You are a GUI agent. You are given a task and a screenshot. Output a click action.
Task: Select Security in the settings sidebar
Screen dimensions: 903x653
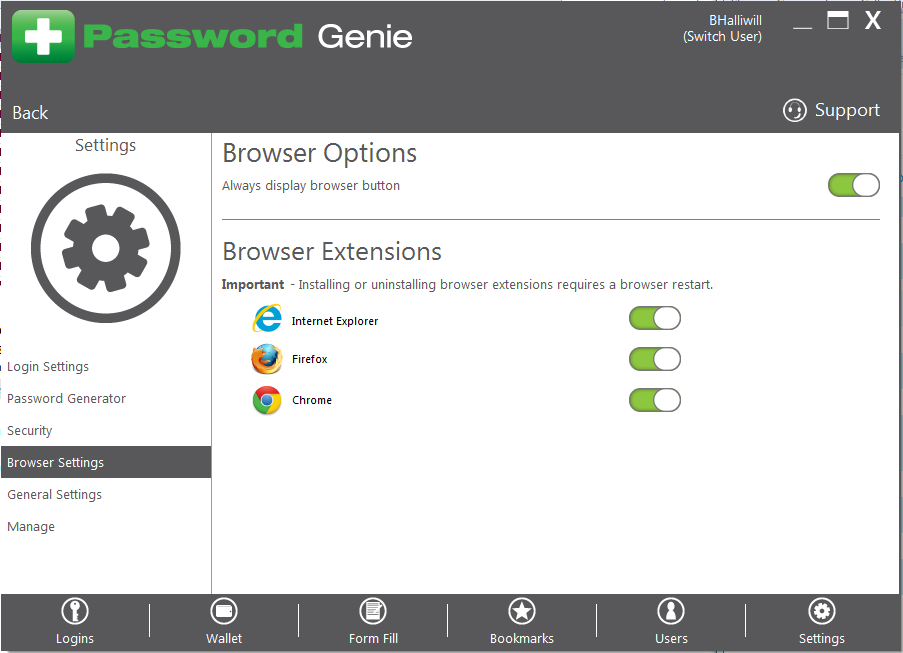tap(106, 431)
